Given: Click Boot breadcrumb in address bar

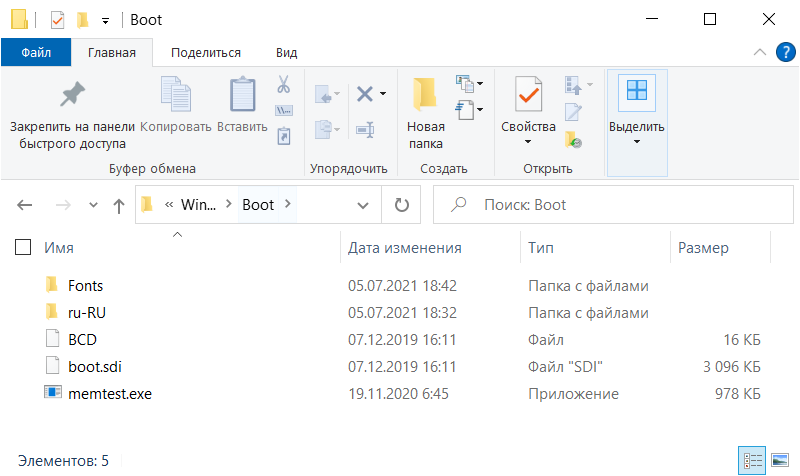Looking at the screenshot, I should 258,205.
